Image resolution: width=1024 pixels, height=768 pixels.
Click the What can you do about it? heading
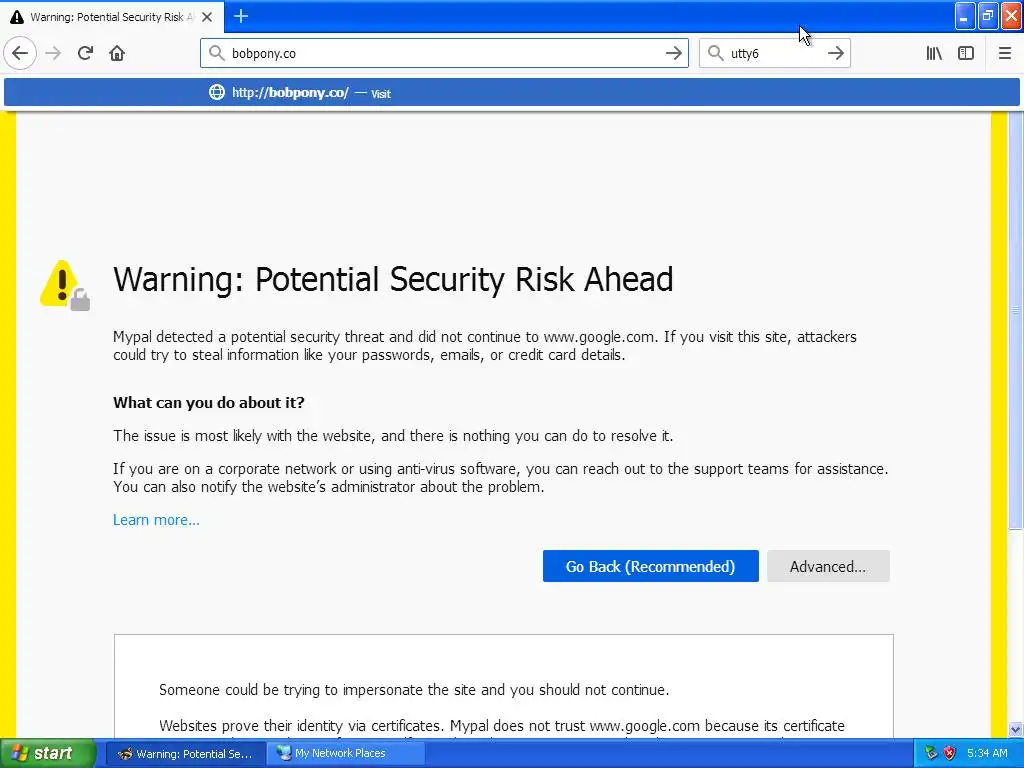[209, 402]
